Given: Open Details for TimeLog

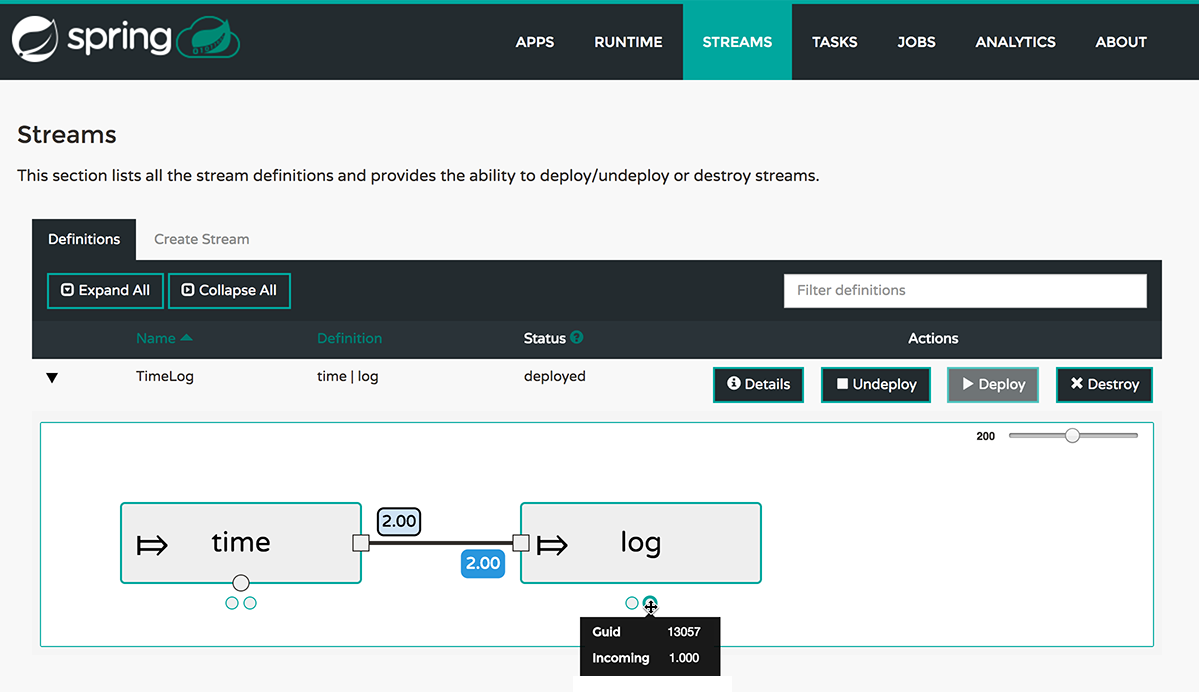Looking at the screenshot, I should 759,385.
